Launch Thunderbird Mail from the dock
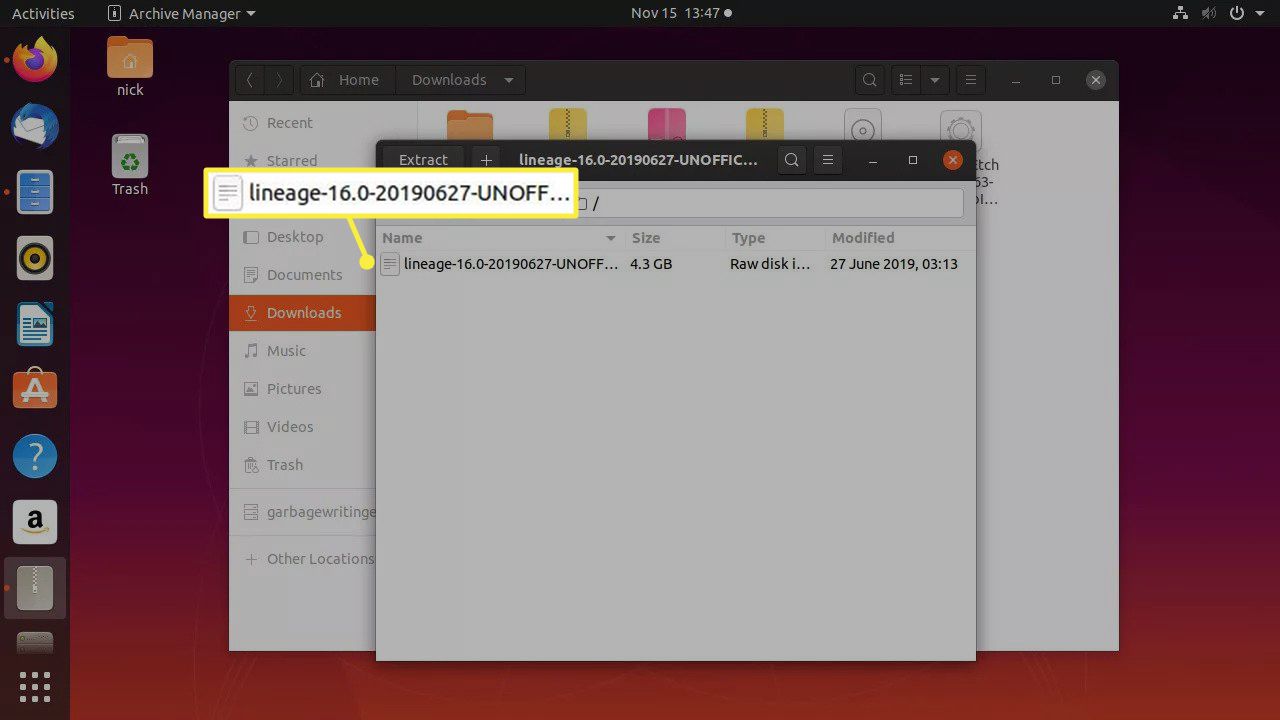Image resolution: width=1280 pixels, height=720 pixels. [x=35, y=126]
